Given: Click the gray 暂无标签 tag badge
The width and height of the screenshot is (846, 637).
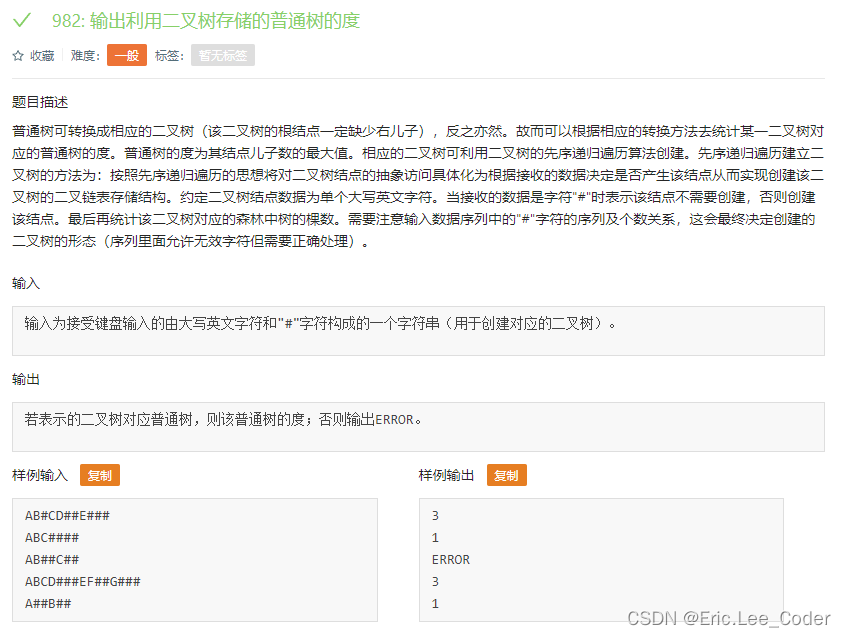Looking at the screenshot, I should 222,56.
